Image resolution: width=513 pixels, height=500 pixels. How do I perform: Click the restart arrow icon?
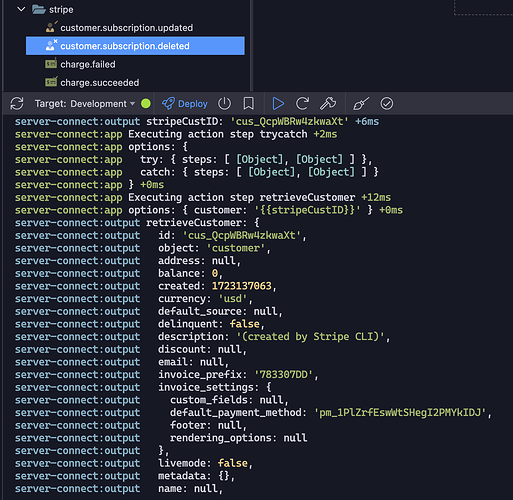click(x=303, y=104)
